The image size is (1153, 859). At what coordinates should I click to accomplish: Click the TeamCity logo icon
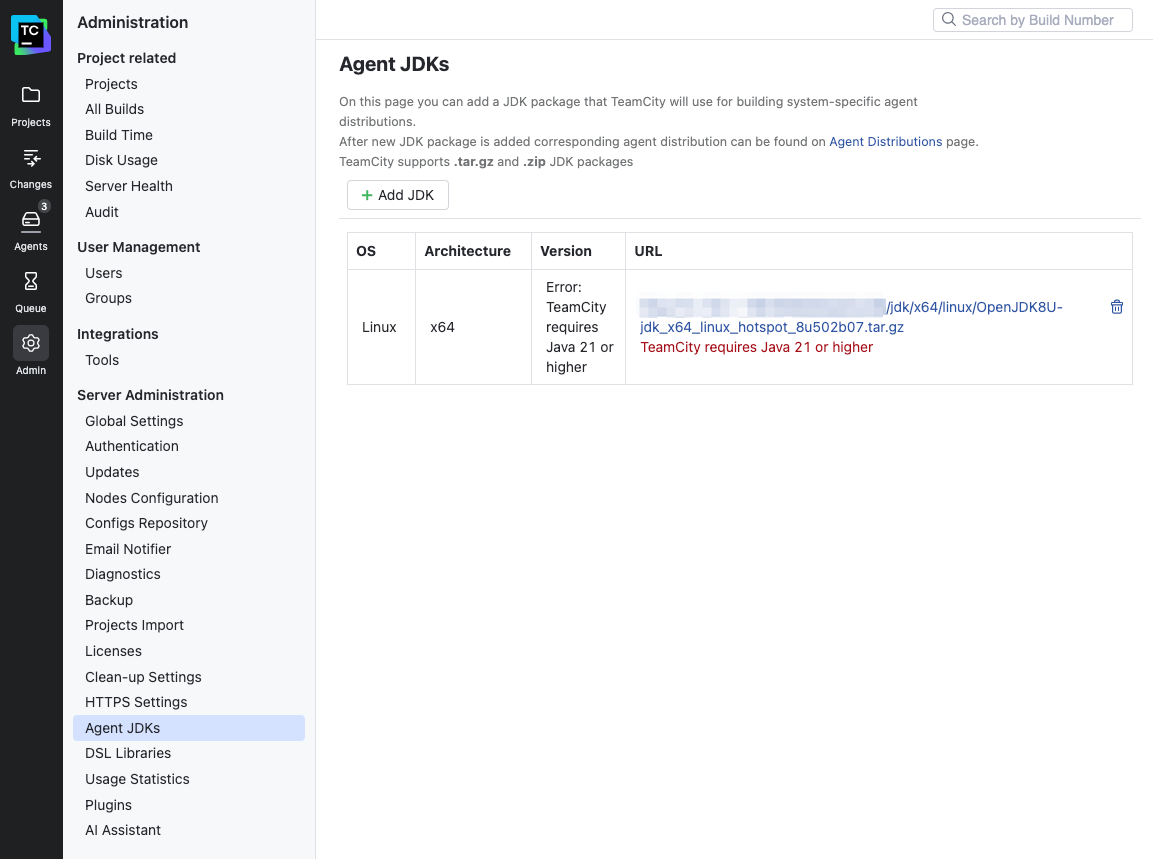(x=31, y=35)
